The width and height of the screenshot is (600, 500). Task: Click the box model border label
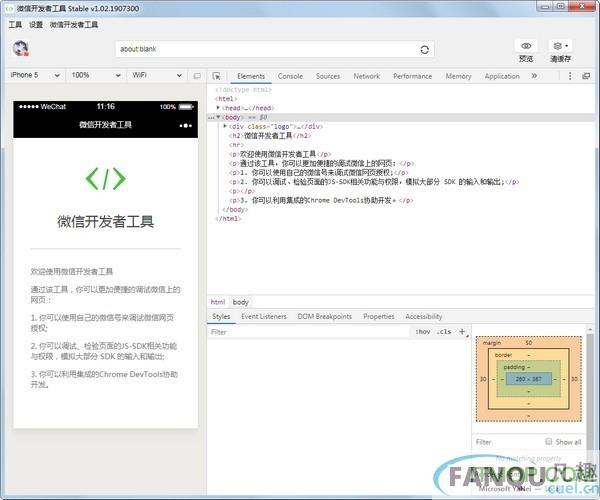503,355
